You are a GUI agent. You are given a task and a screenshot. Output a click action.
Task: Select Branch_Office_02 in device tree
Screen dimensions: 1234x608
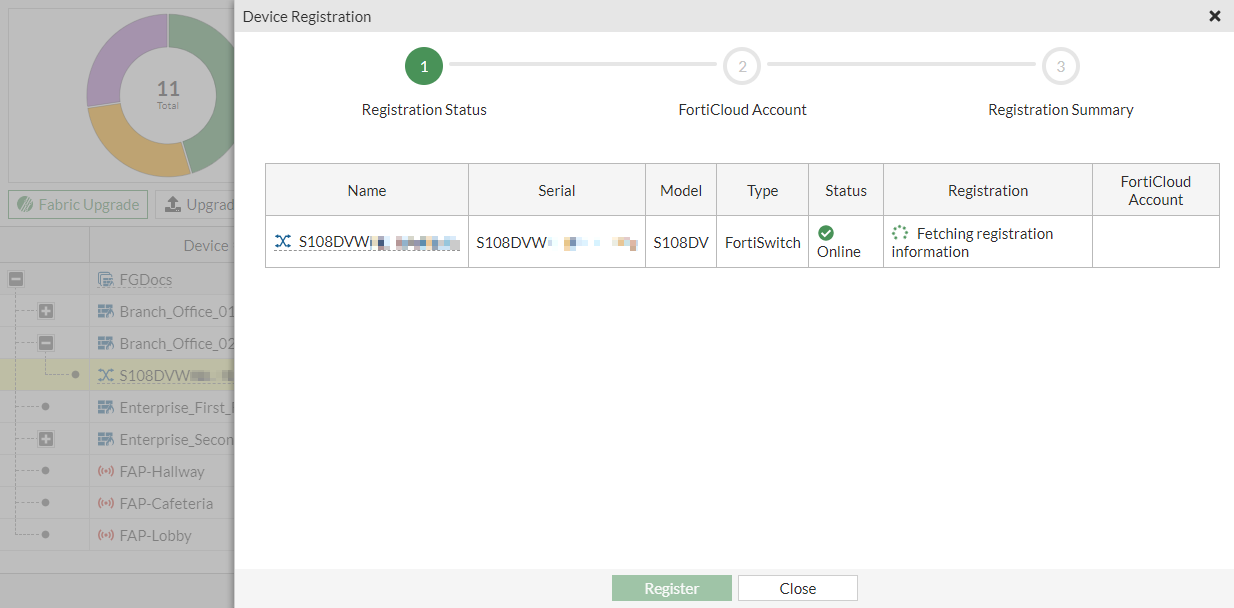117,343
